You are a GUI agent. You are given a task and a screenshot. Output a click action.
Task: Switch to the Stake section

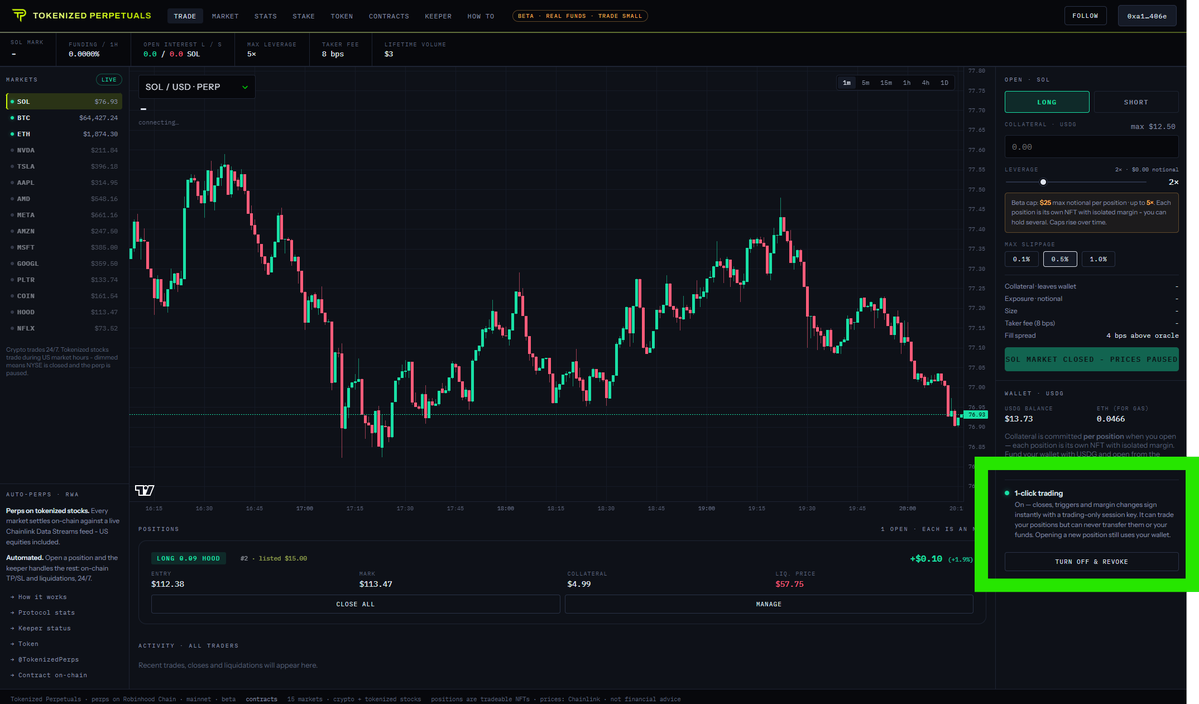(304, 16)
